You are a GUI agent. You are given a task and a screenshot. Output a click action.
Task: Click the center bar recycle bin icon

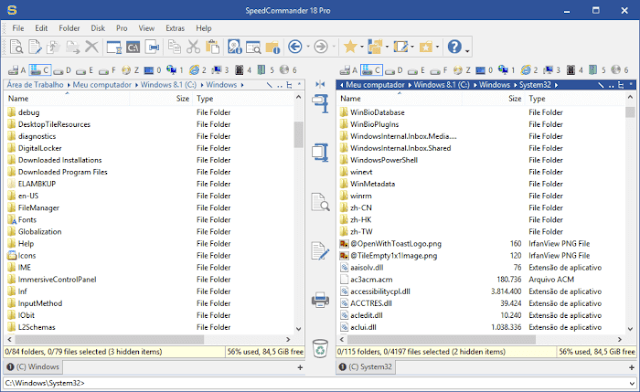pyautogui.click(x=320, y=348)
